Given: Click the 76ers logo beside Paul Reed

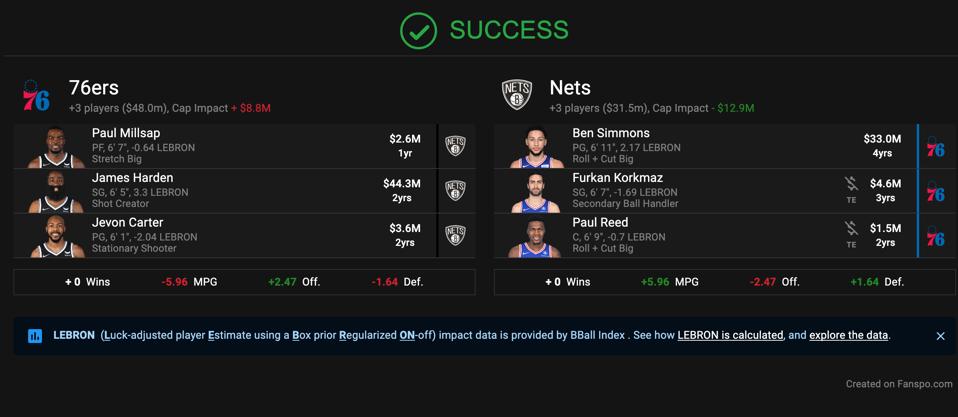Looking at the screenshot, I should pyautogui.click(x=936, y=237).
